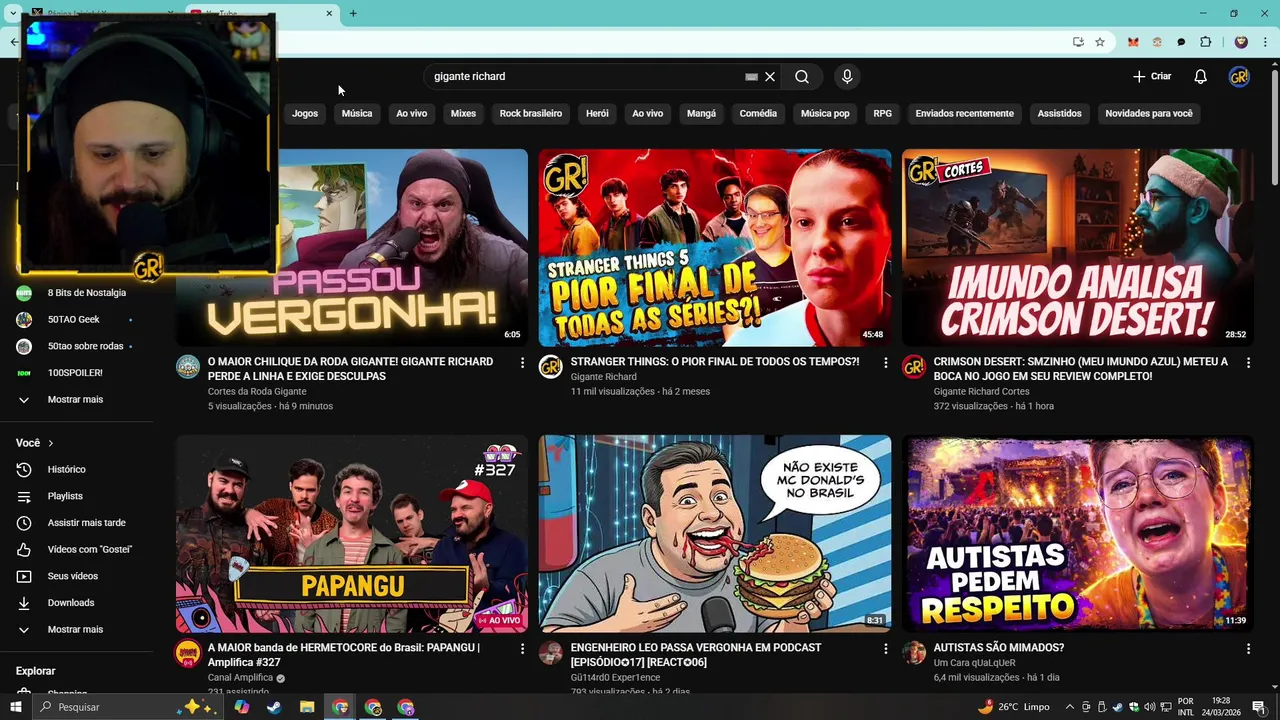Select the Herói filter chip

(597, 114)
